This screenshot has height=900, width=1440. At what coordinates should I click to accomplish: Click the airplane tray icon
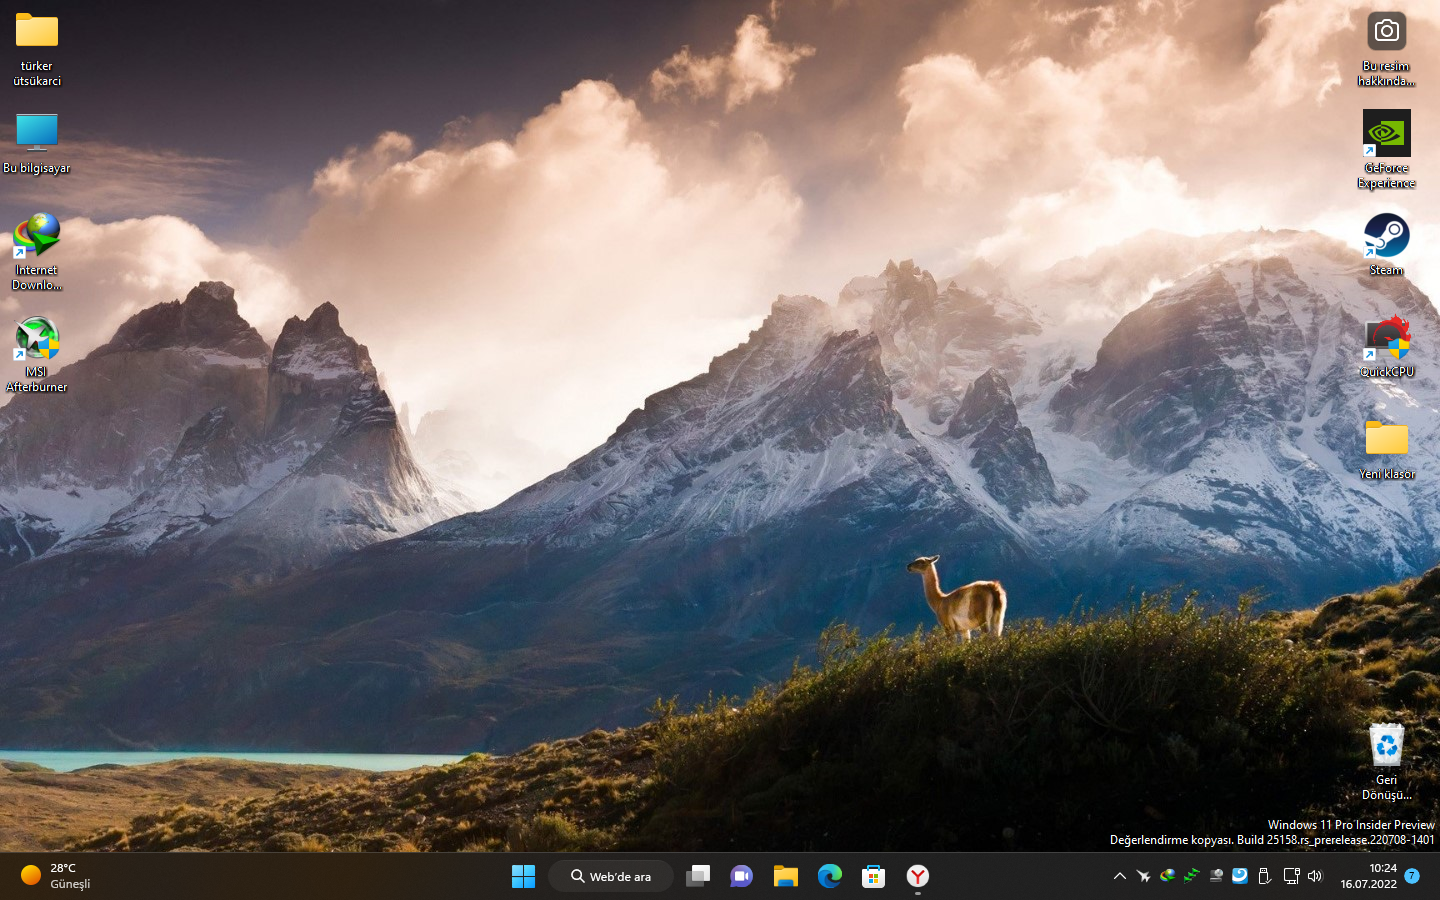1143,876
